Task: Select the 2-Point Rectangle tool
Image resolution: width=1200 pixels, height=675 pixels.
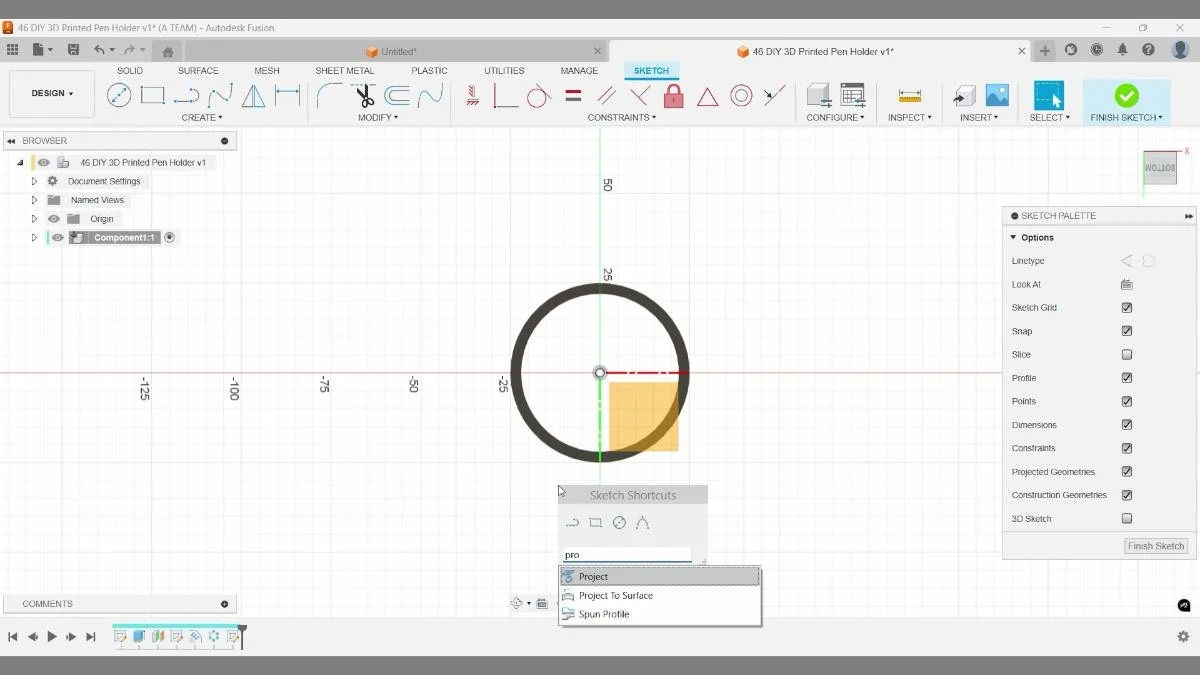Action: pos(152,95)
